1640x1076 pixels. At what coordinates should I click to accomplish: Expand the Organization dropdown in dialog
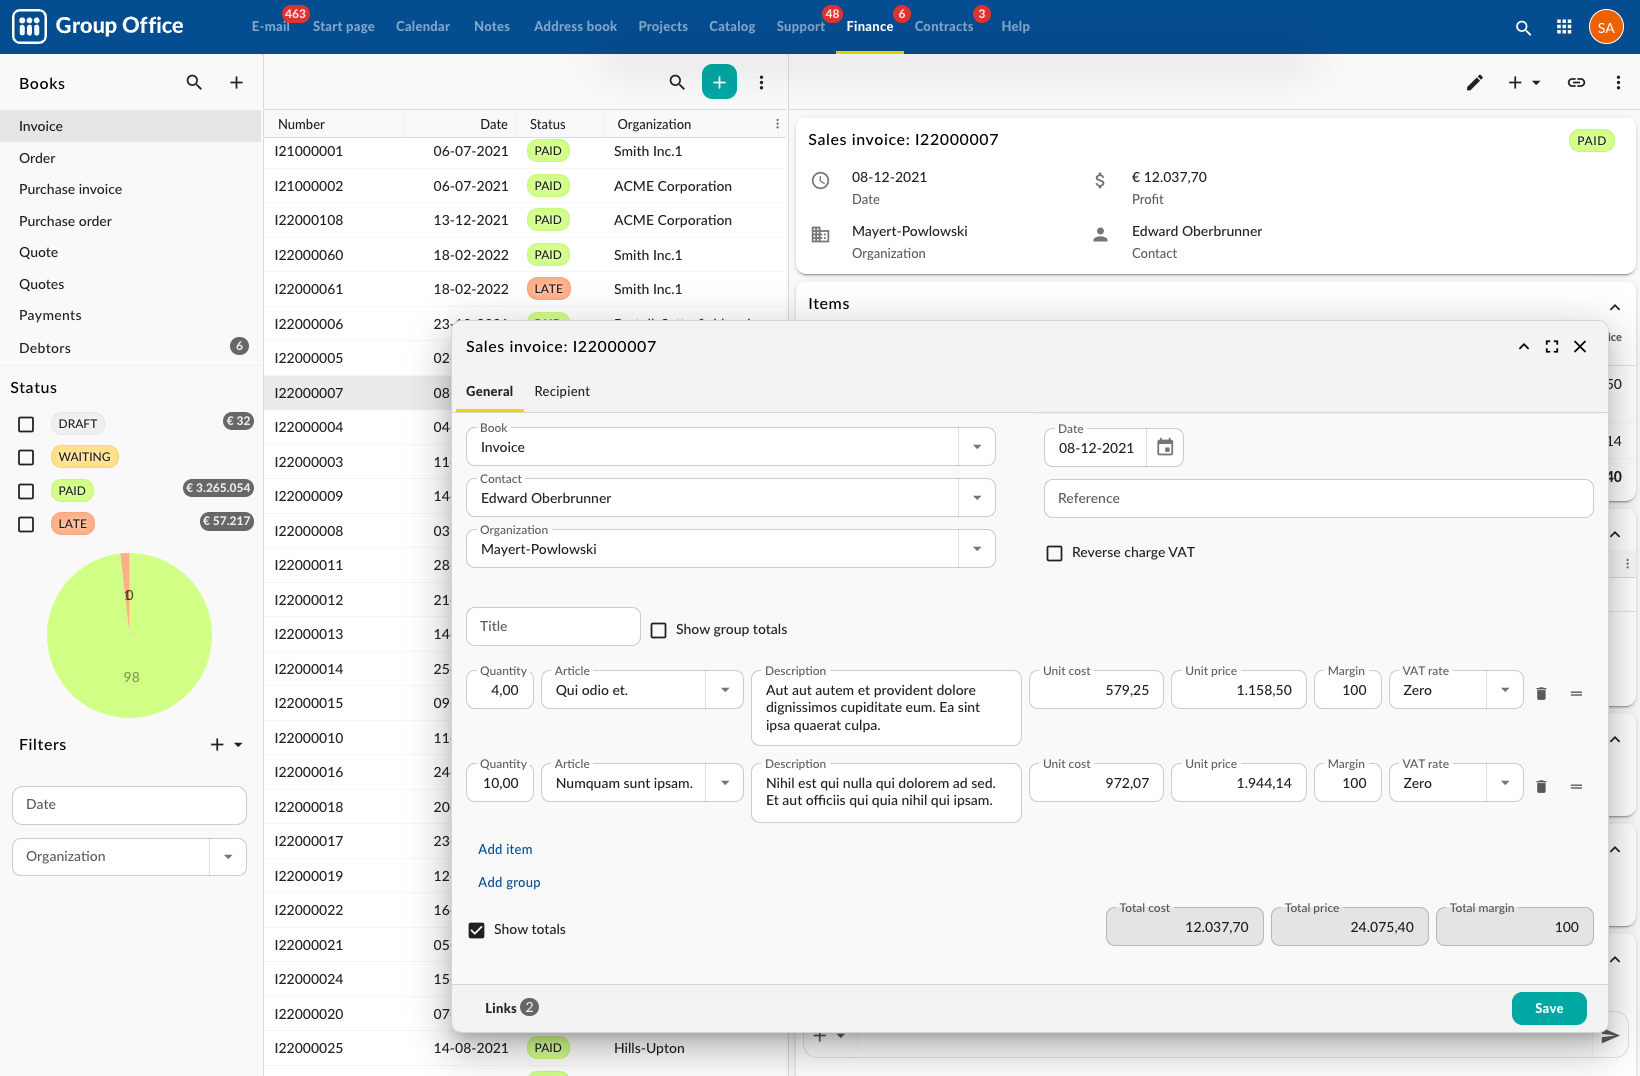click(977, 549)
